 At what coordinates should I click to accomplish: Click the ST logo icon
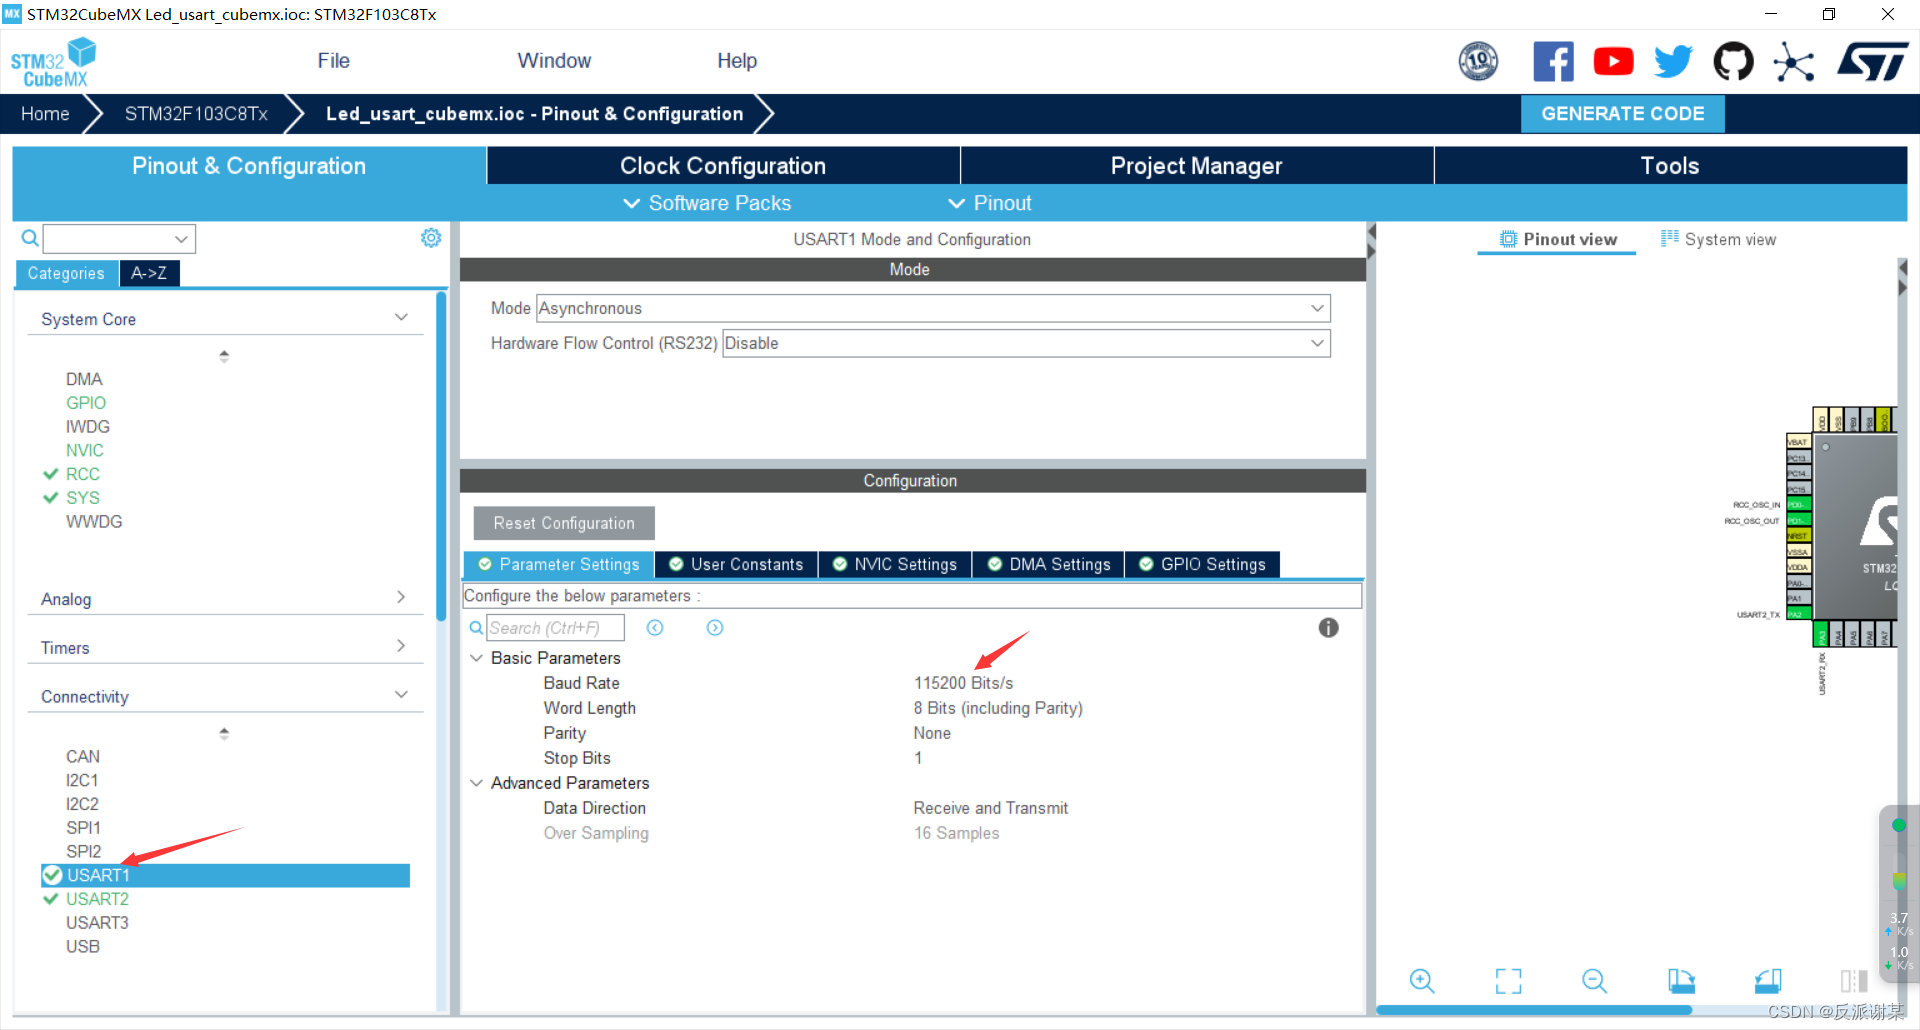pos(1872,61)
